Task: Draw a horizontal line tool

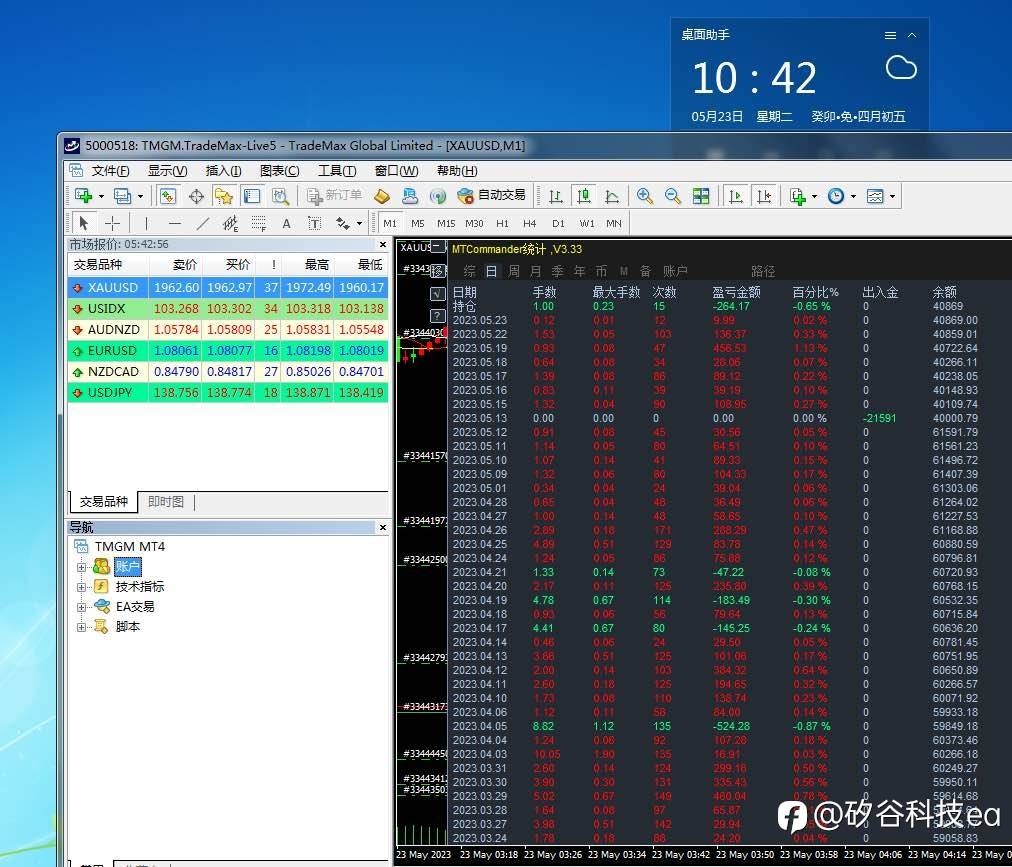Action: 174,223
